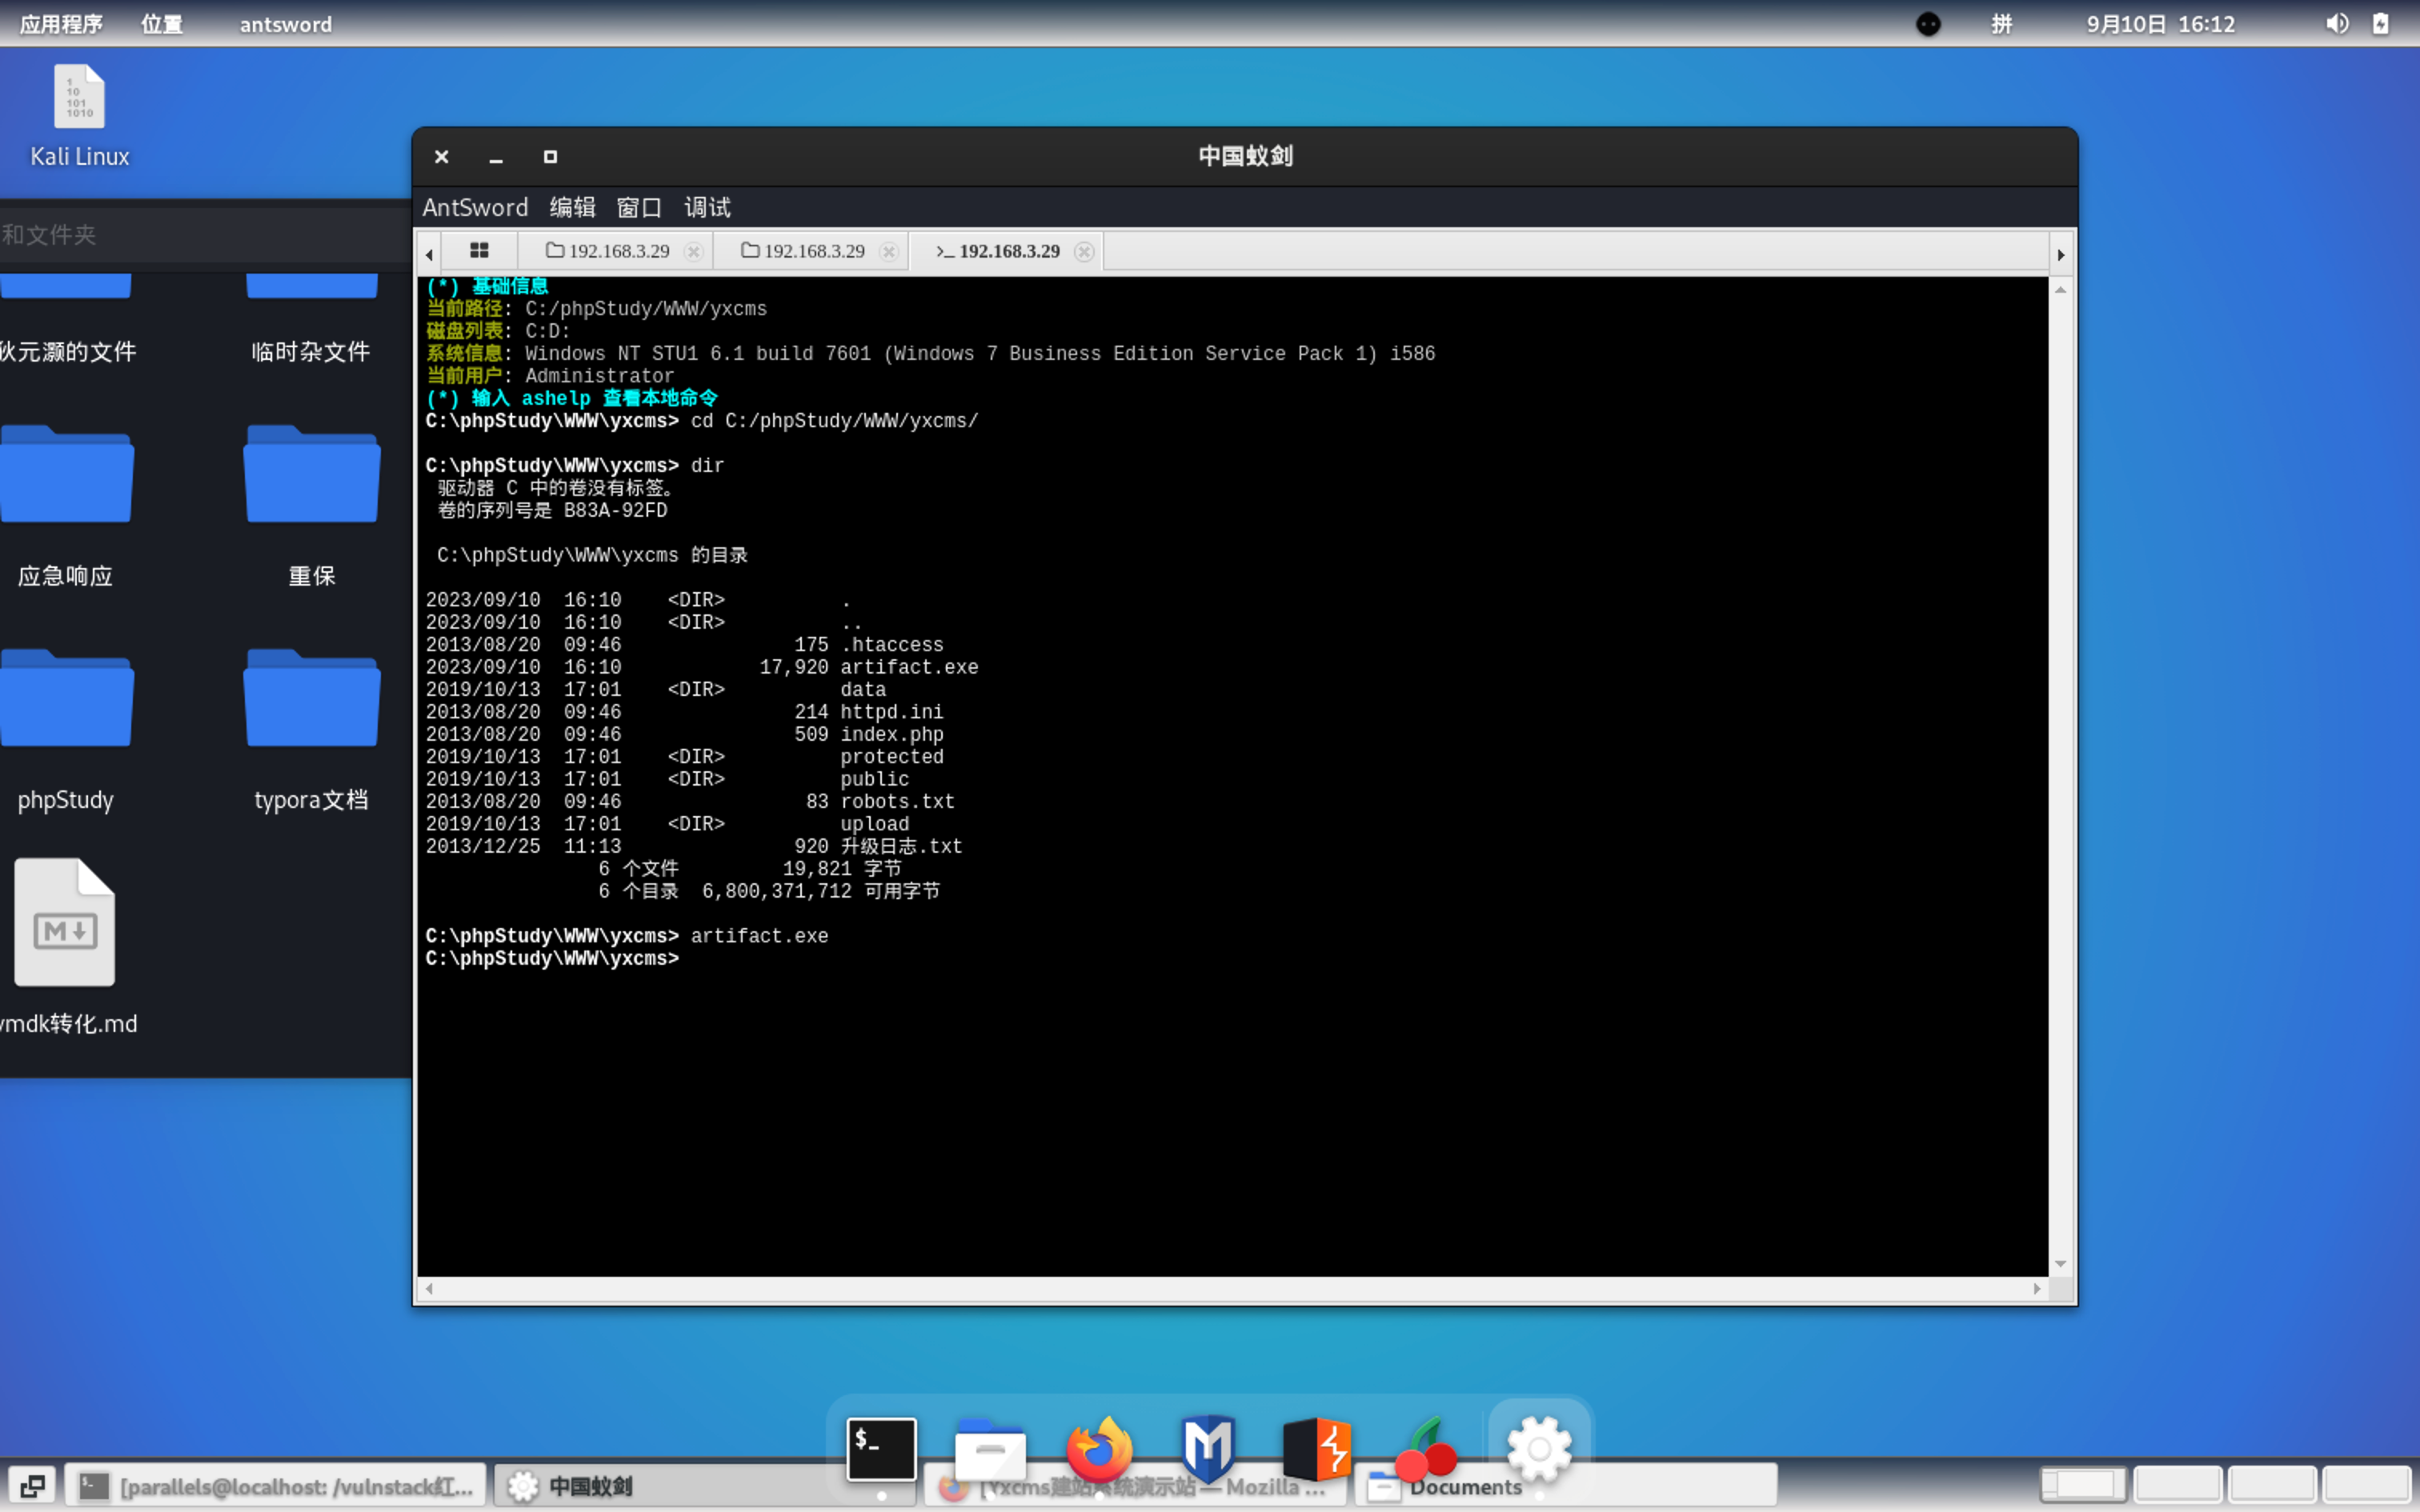The image size is (2420, 1512).
Task: Click the antsword app menu in top bar
Action: [285, 24]
